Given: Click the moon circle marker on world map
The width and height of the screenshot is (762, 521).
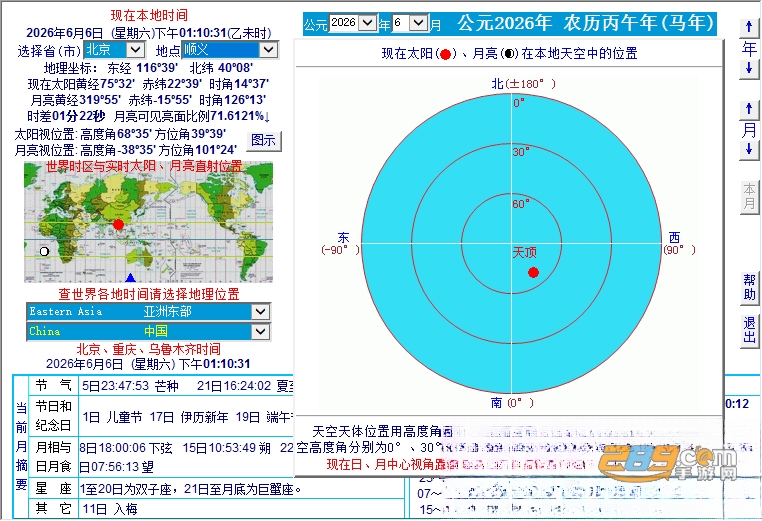Looking at the screenshot, I should [x=44, y=251].
